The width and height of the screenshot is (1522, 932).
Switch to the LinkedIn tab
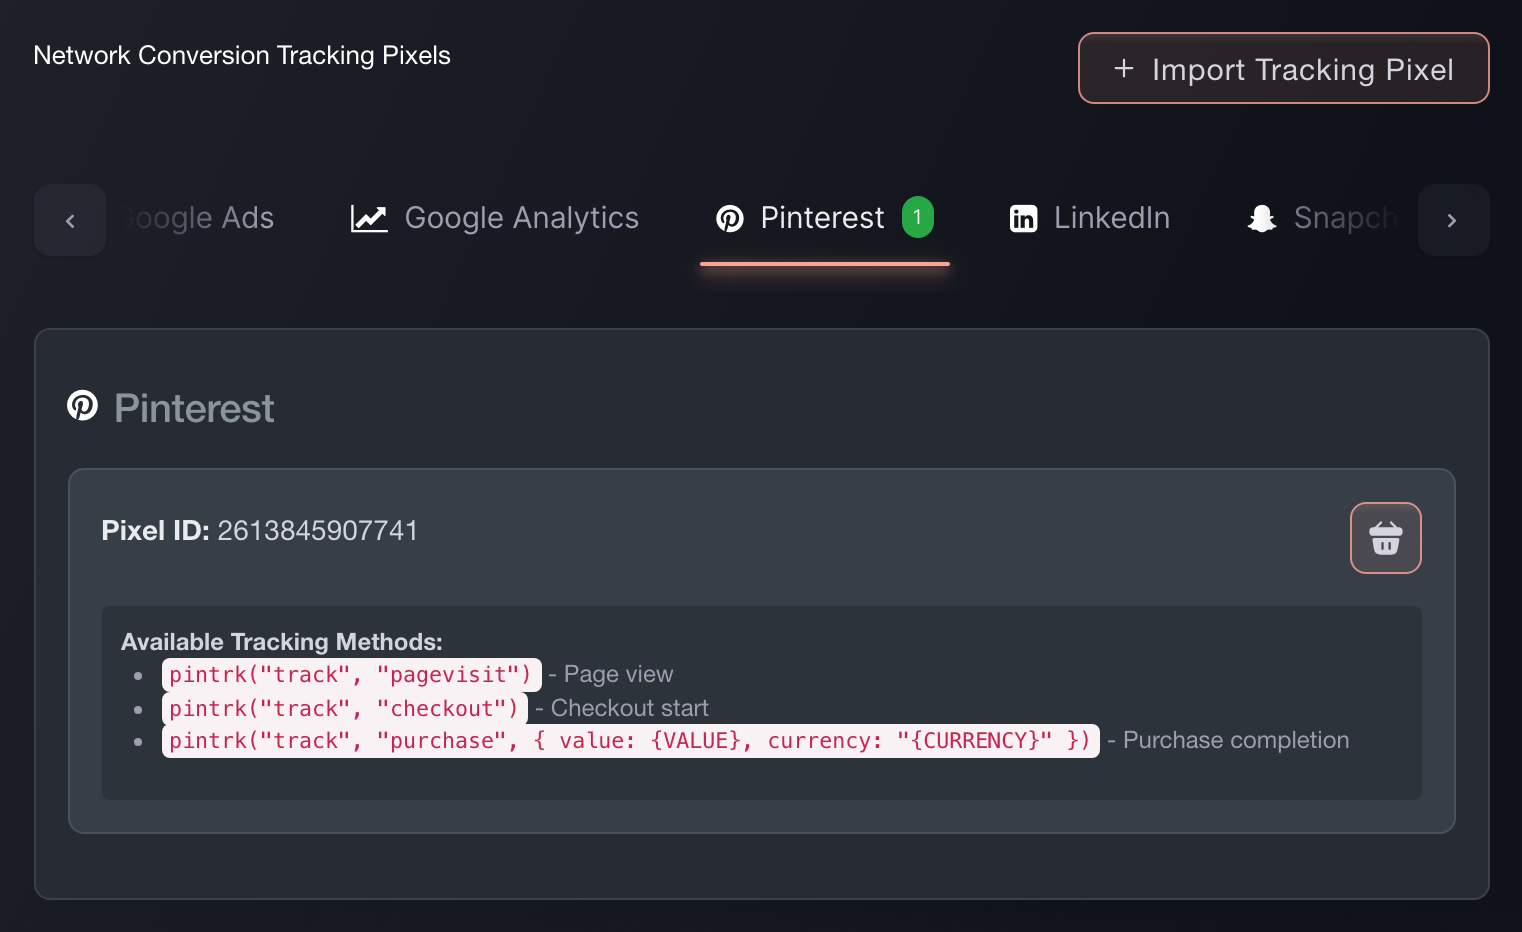click(x=1090, y=218)
